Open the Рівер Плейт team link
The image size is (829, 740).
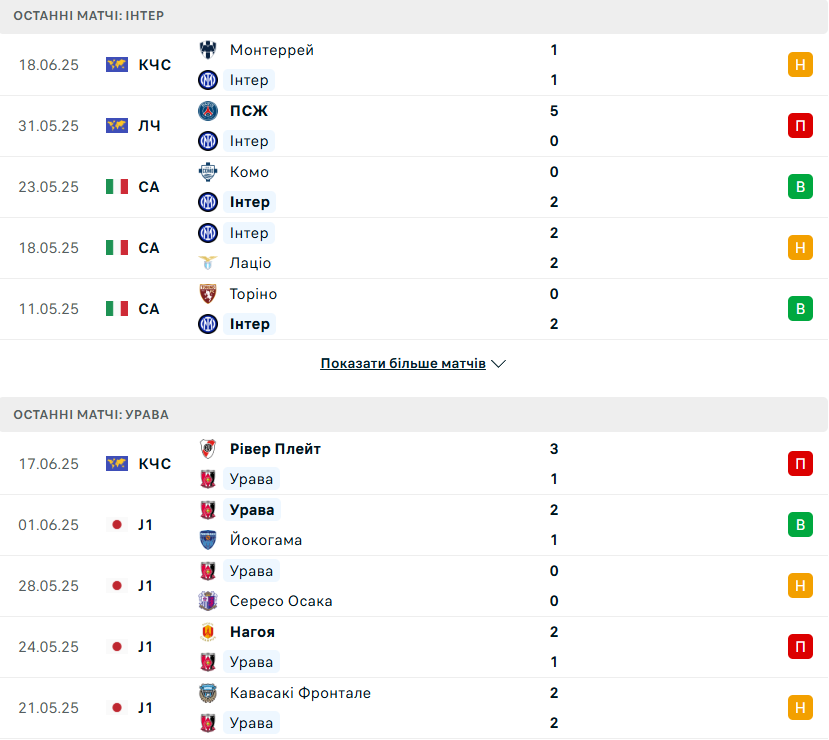[x=275, y=449]
